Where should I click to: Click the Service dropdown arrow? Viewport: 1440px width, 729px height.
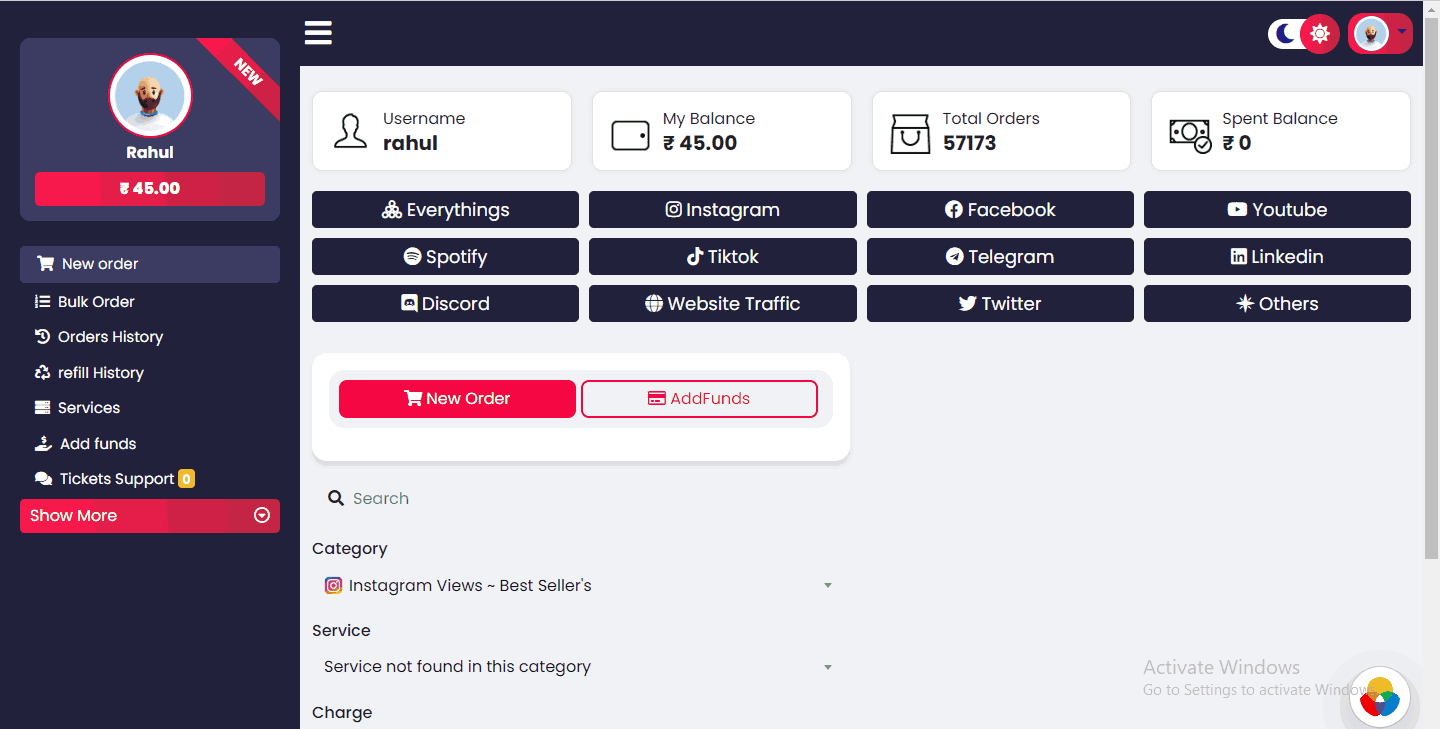pyautogui.click(x=828, y=667)
